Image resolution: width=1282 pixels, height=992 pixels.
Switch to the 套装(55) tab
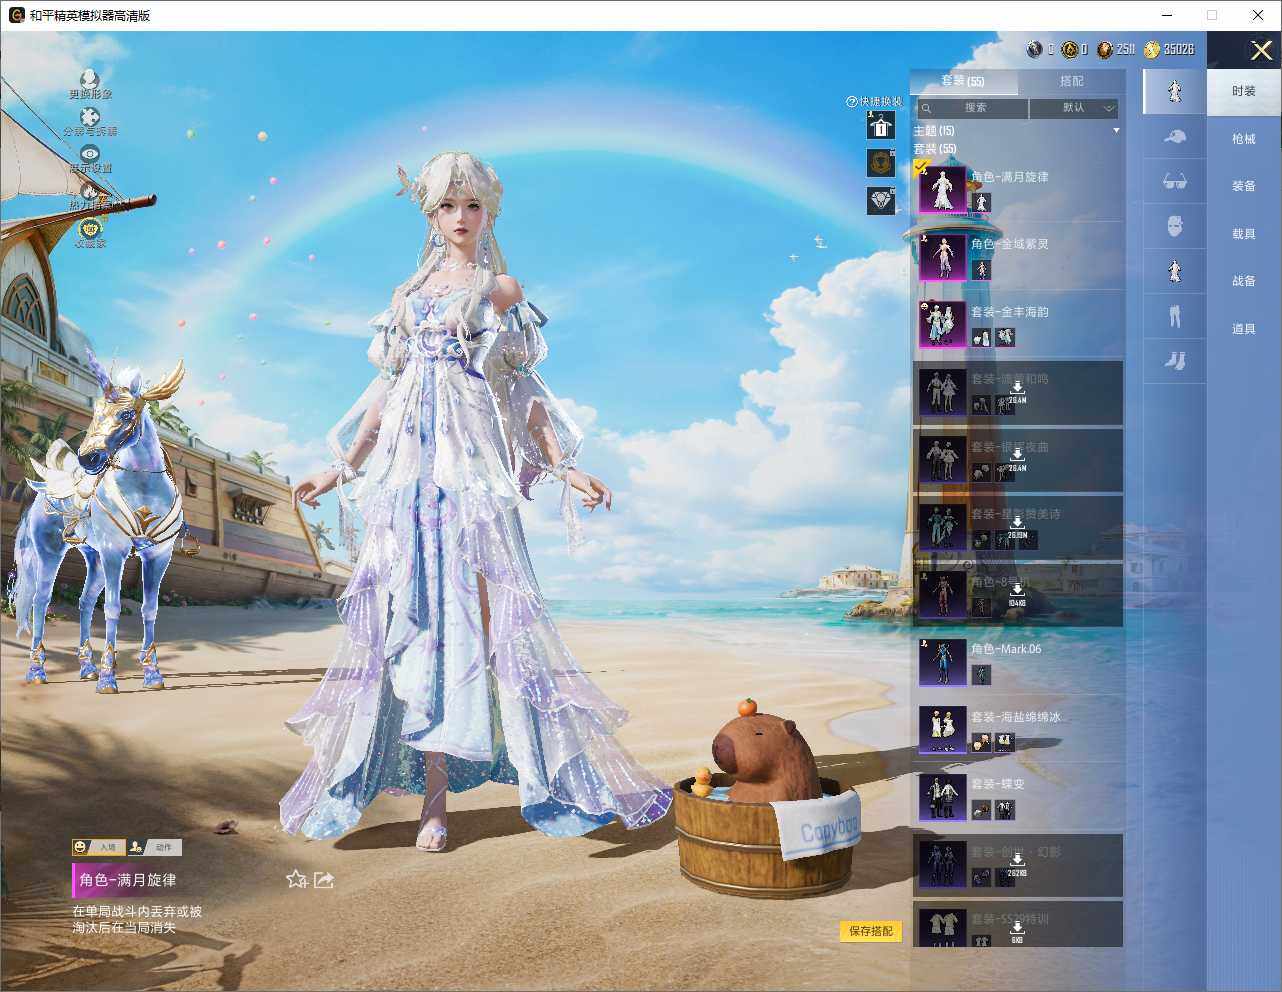(963, 81)
